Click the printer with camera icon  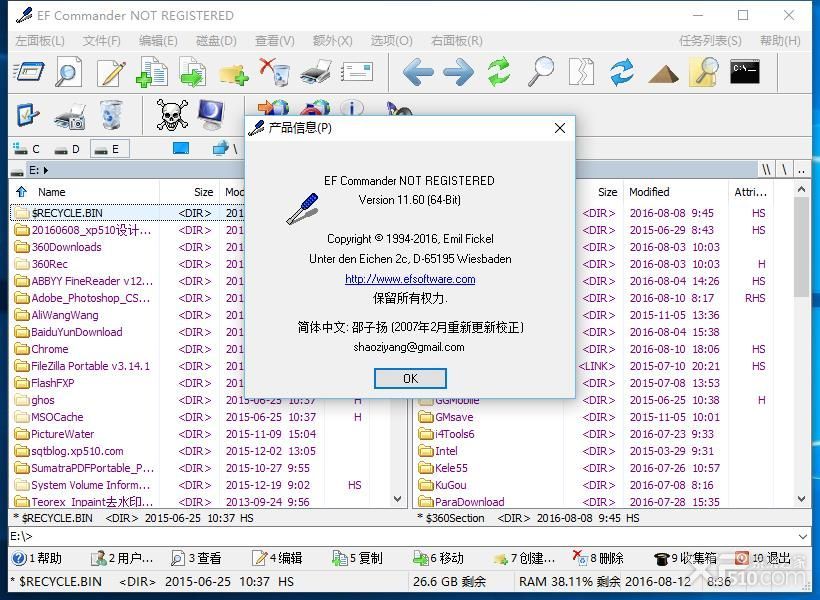(x=70, y=116)
